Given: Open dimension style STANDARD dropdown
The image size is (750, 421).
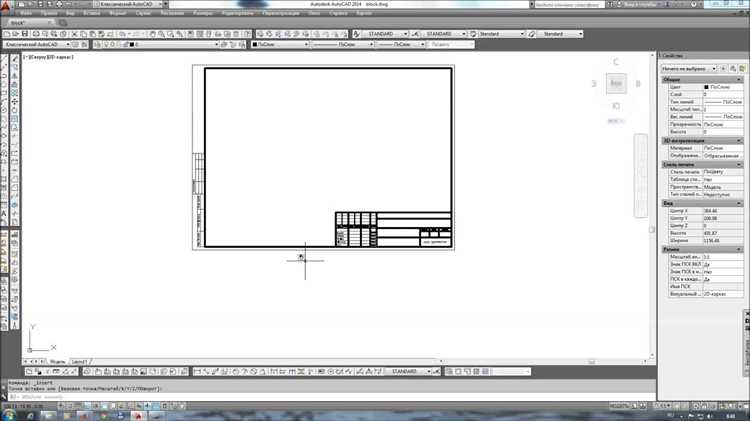Looking at the screenshot, I should click(x=443, y=34).
